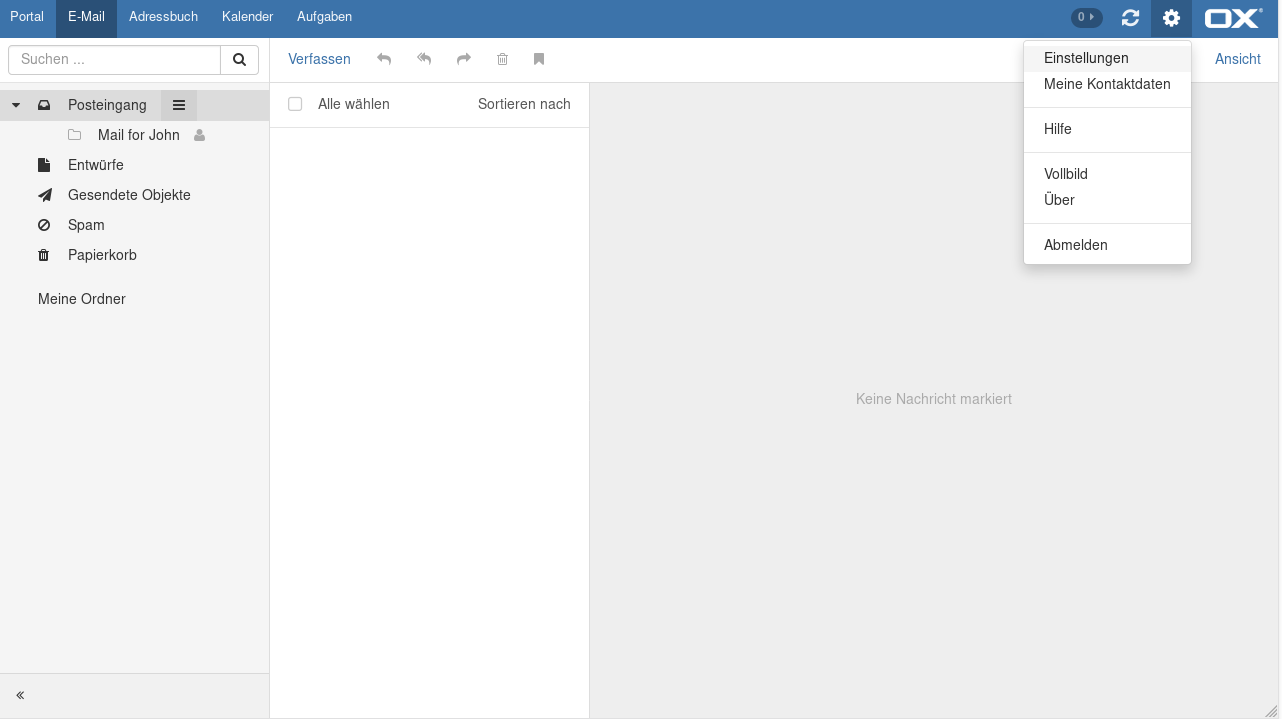Click the trash delete icon in toolbar

click(503, 59)
